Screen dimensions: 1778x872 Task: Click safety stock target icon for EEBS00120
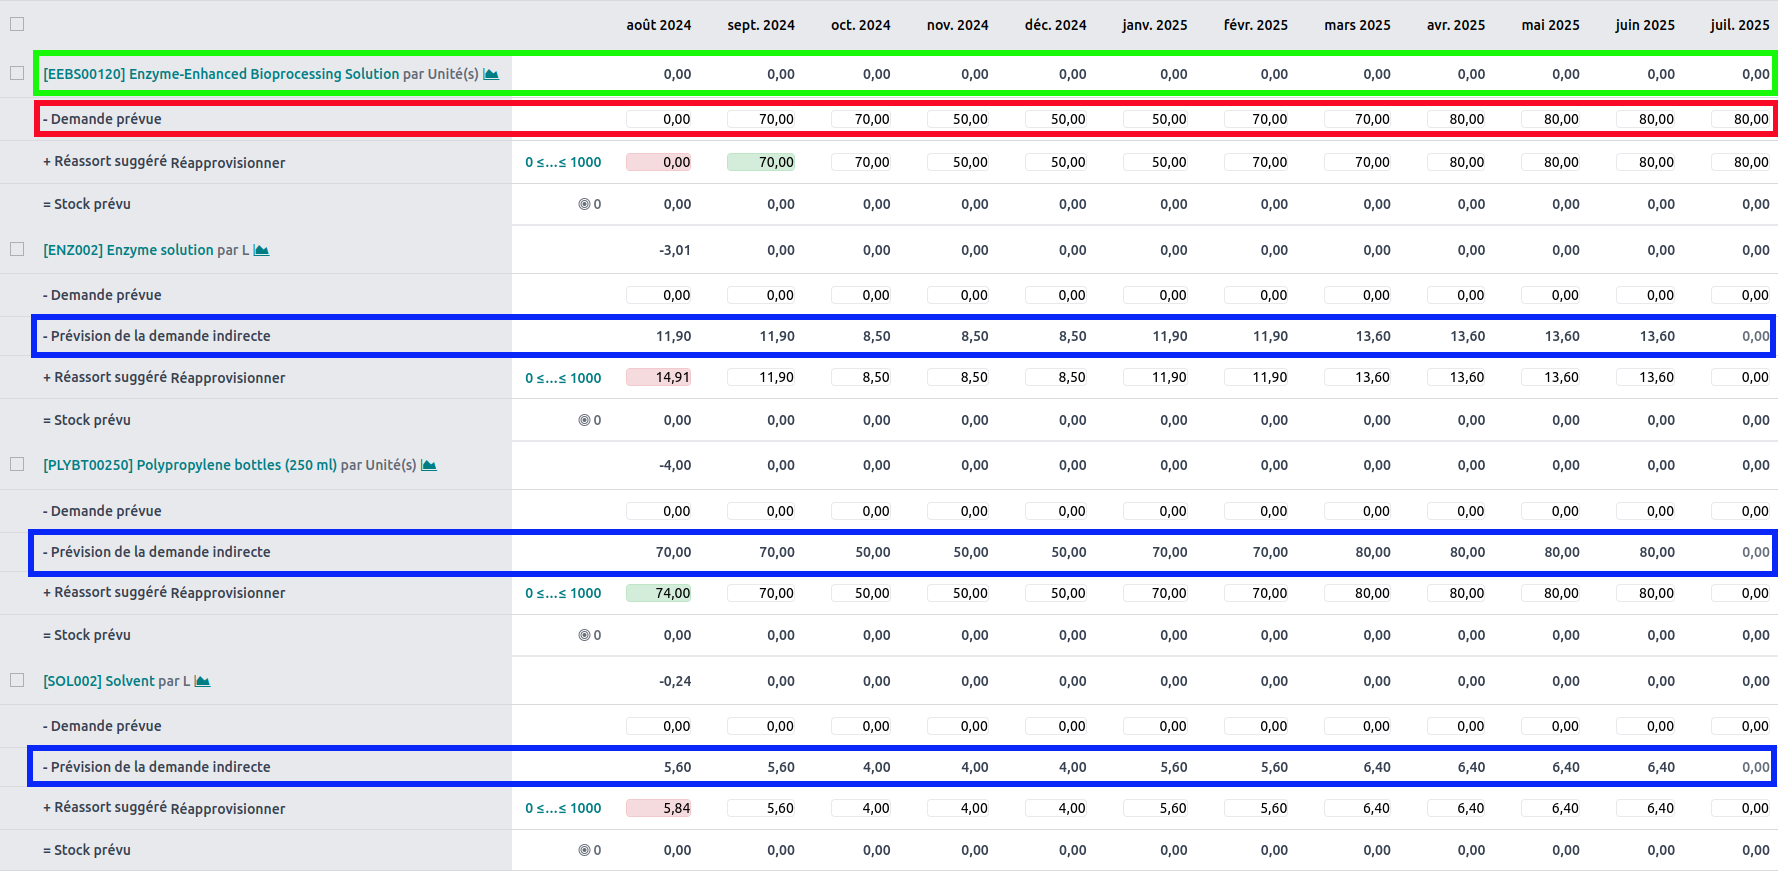[584, 204]
